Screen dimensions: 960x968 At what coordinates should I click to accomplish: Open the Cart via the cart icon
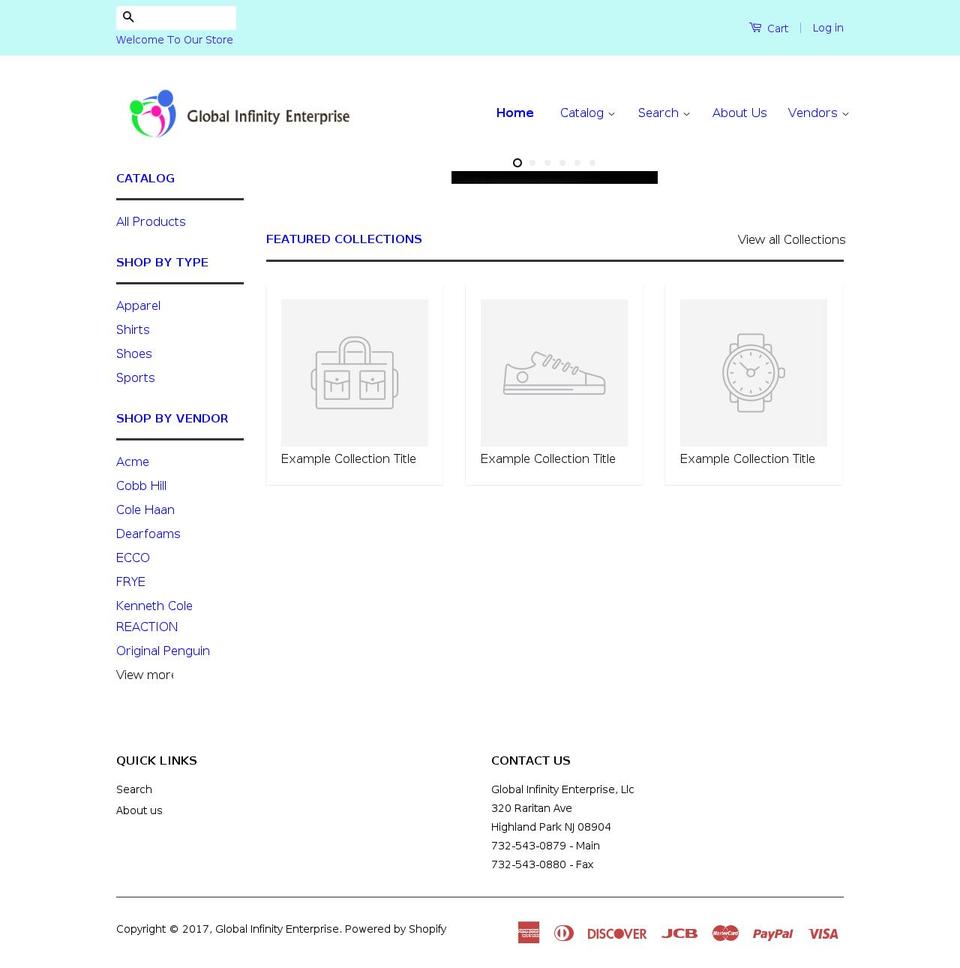pyautogui.click(x=757, y=27)
